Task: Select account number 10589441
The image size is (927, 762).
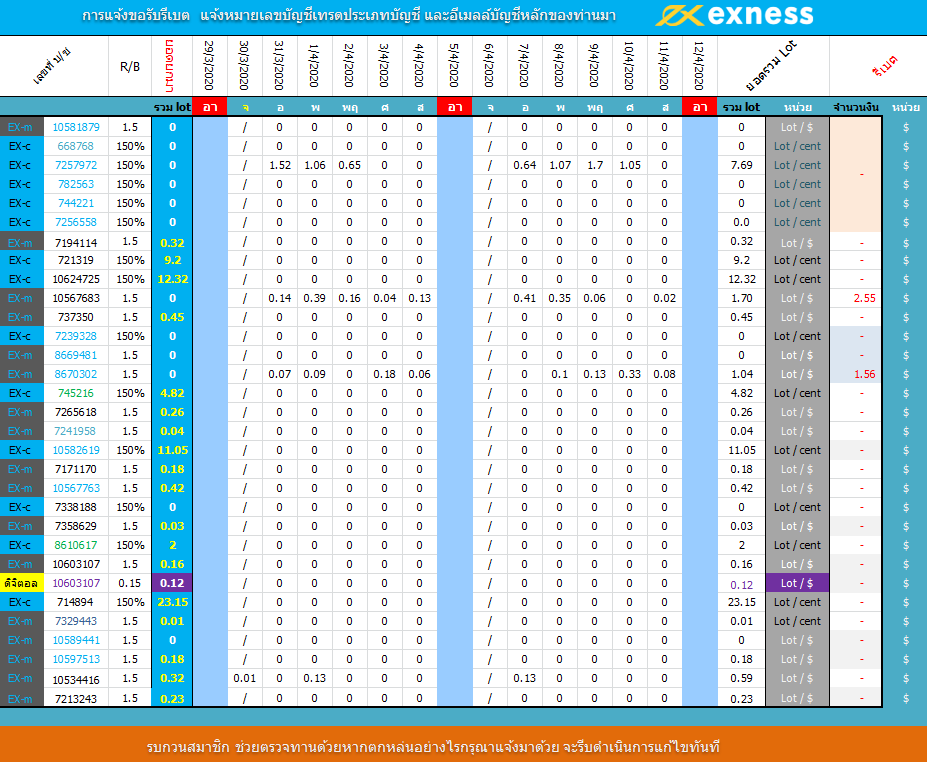Action: coord(76,640)
